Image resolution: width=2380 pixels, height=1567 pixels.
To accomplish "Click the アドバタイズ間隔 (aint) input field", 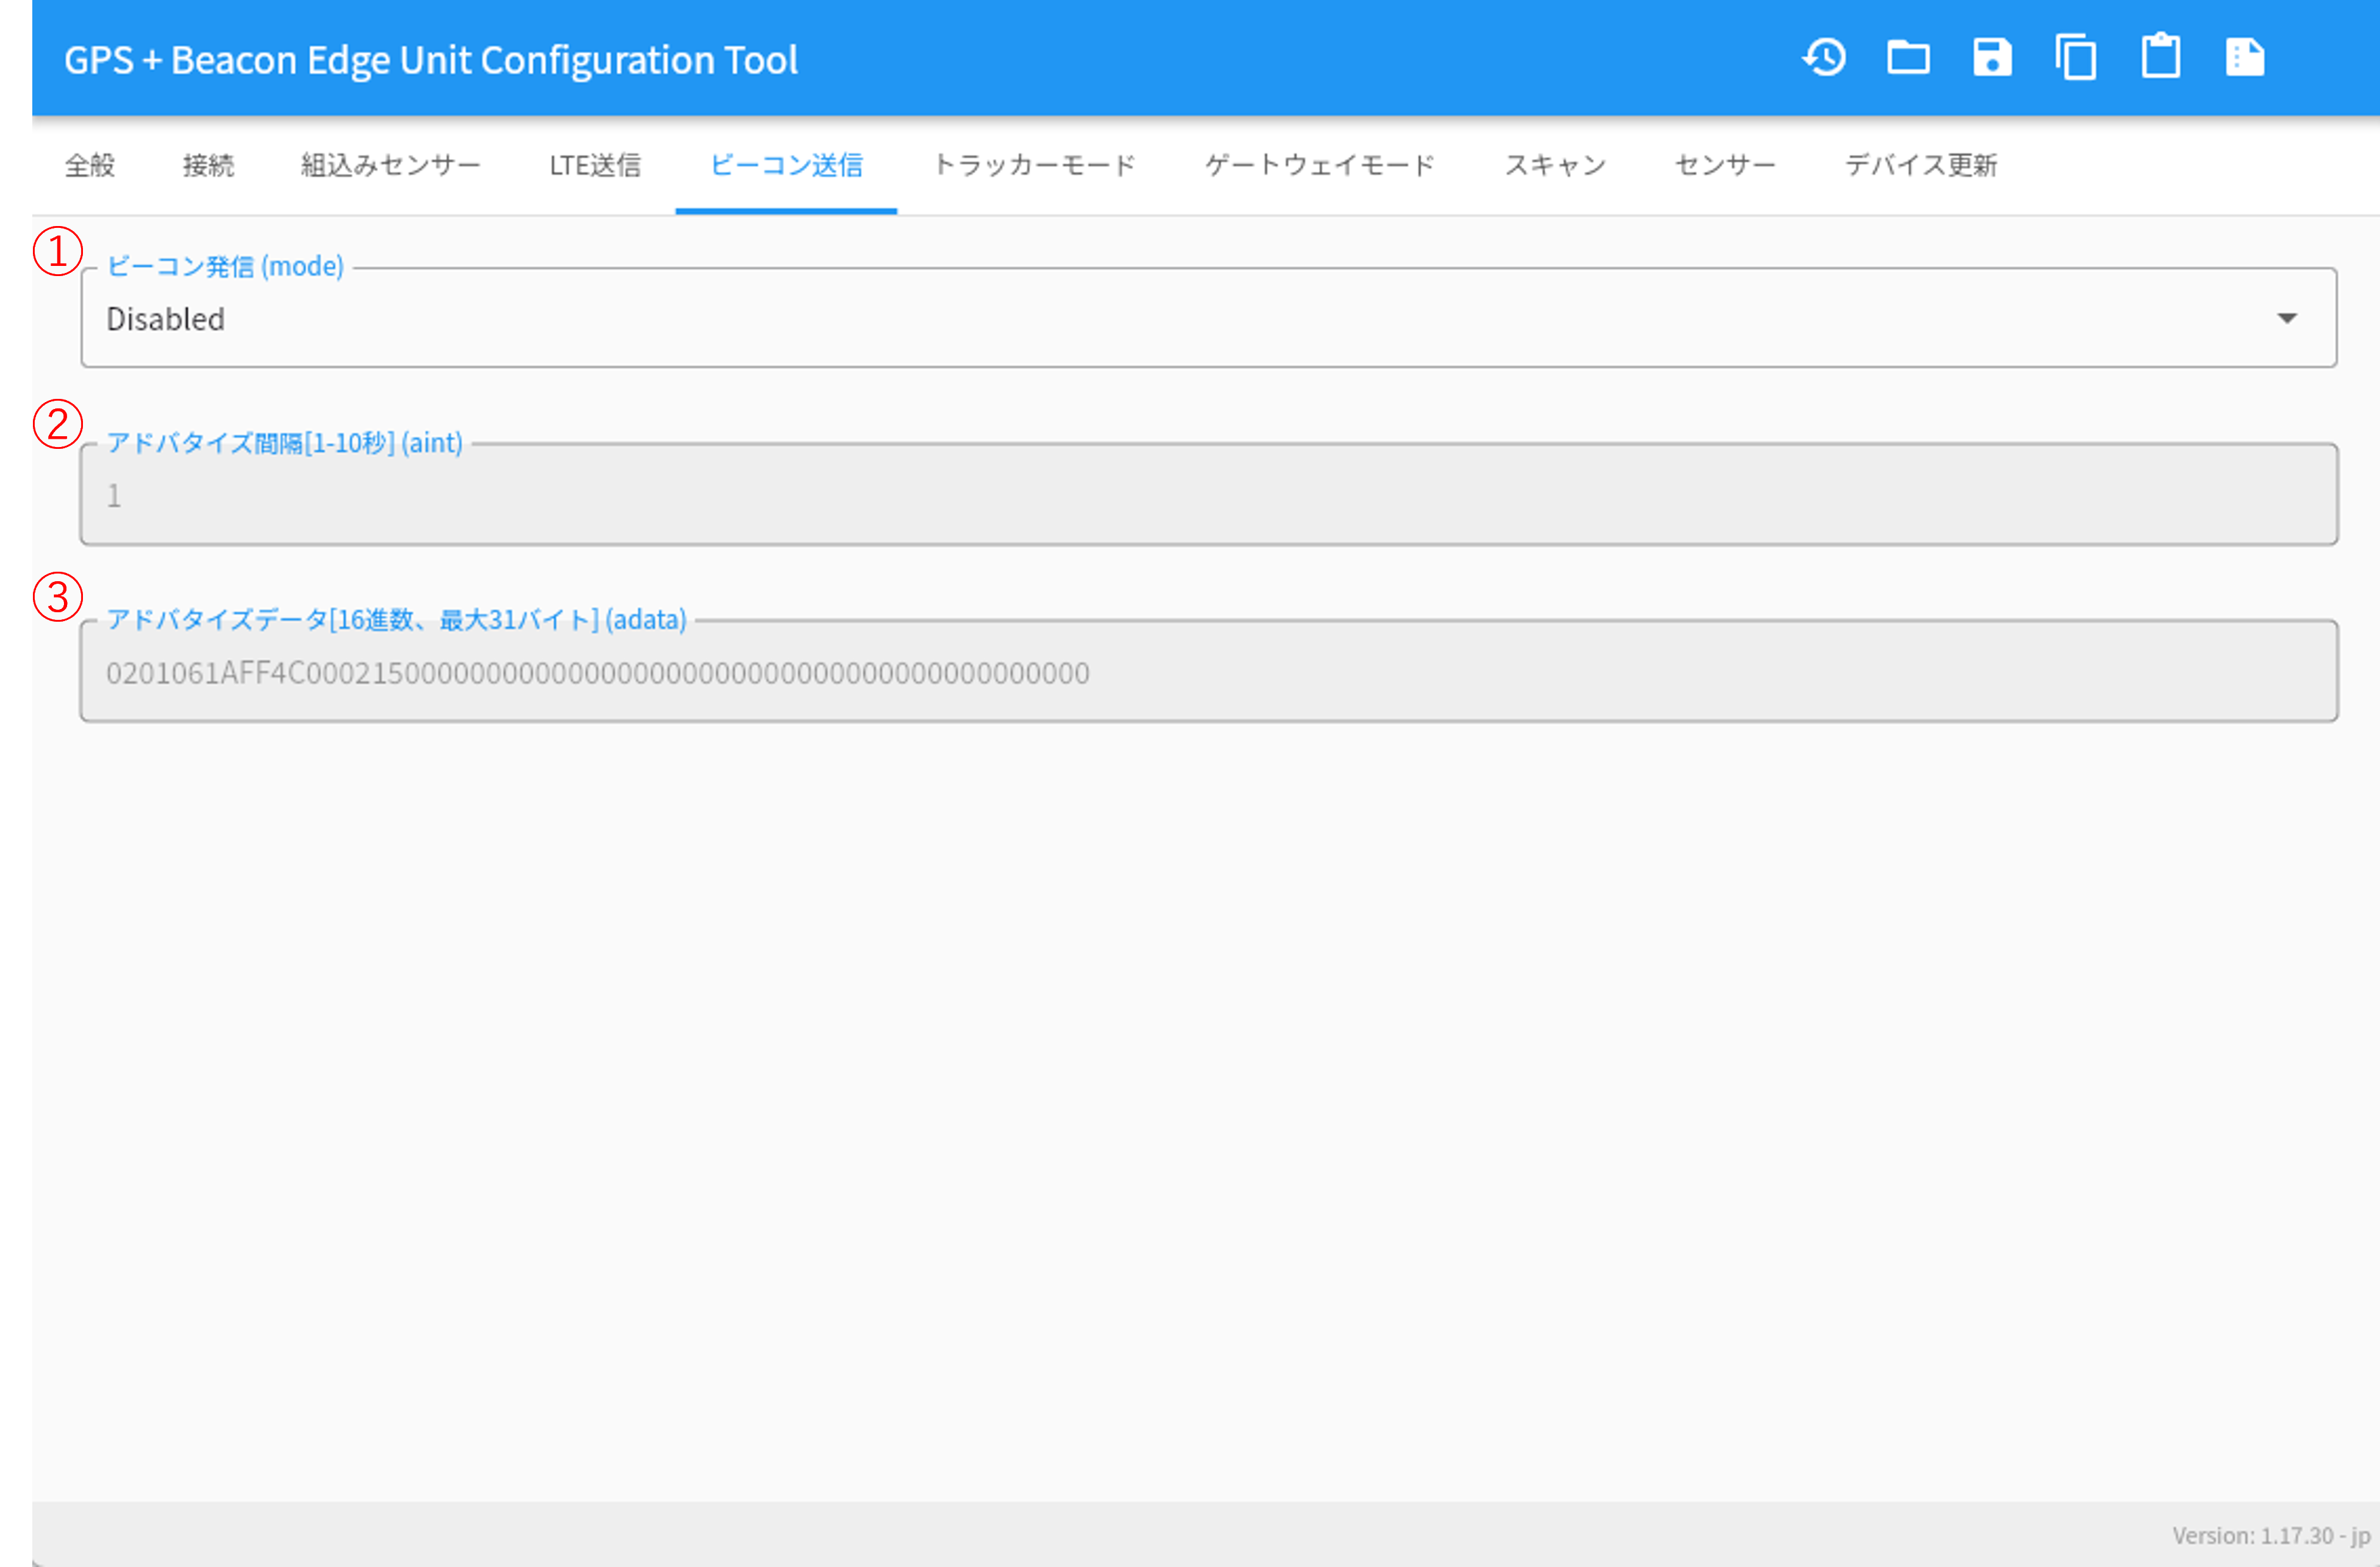I will coord(1209,495).
